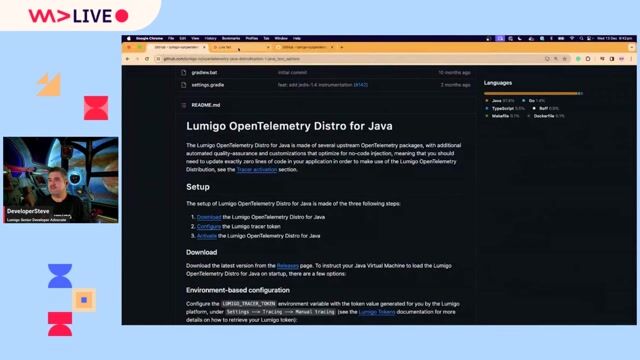This screenshot has height=360, width=640.
Task: Open the Initial commit message link
Action: click(292, 73)
